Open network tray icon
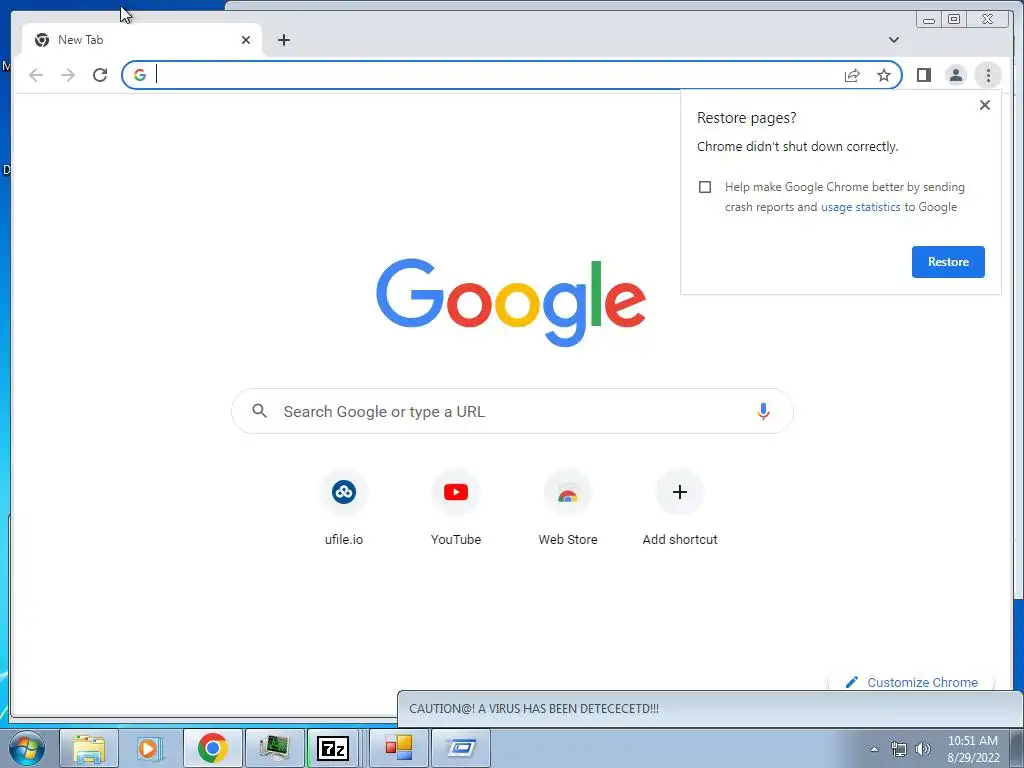This screenshot has height=768, width=1024. [899, 749]
